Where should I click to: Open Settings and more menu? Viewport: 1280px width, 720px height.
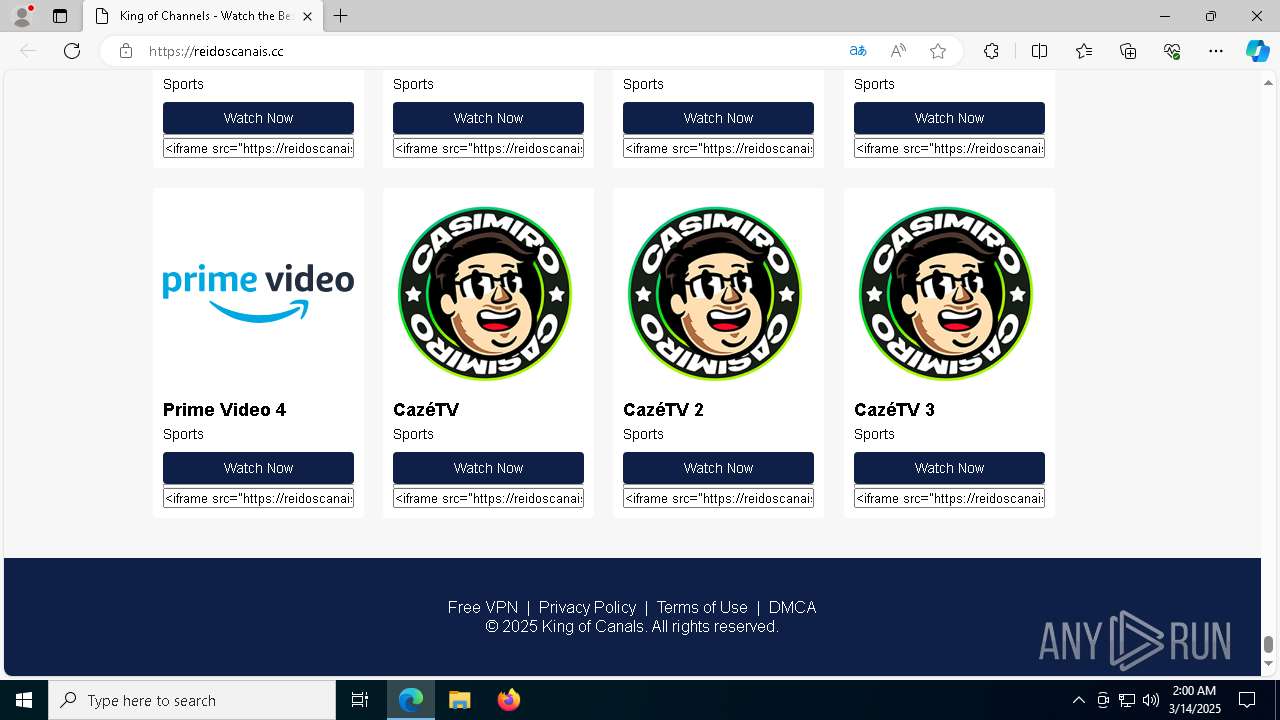pyautogui.click(x=1216, y=51)
